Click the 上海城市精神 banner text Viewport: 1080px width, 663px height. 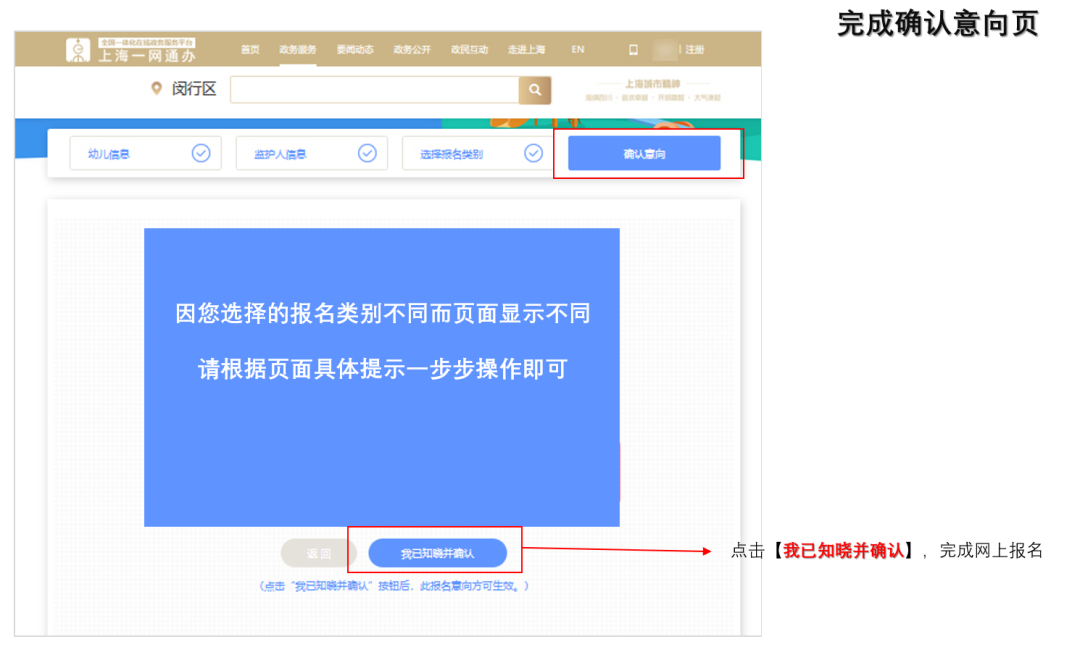click(x=652, y=84)
